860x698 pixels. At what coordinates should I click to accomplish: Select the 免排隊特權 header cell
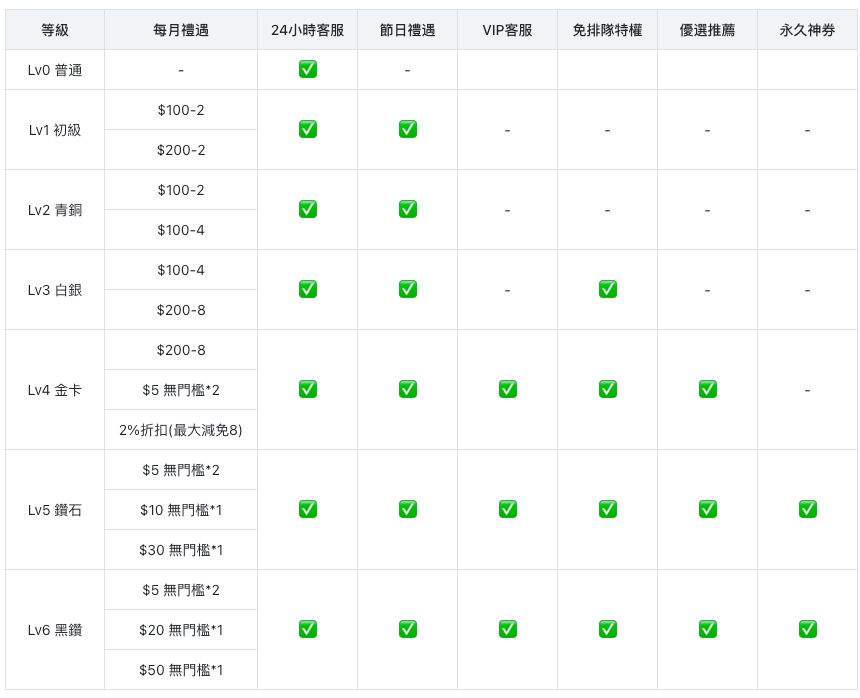[607, 30]
